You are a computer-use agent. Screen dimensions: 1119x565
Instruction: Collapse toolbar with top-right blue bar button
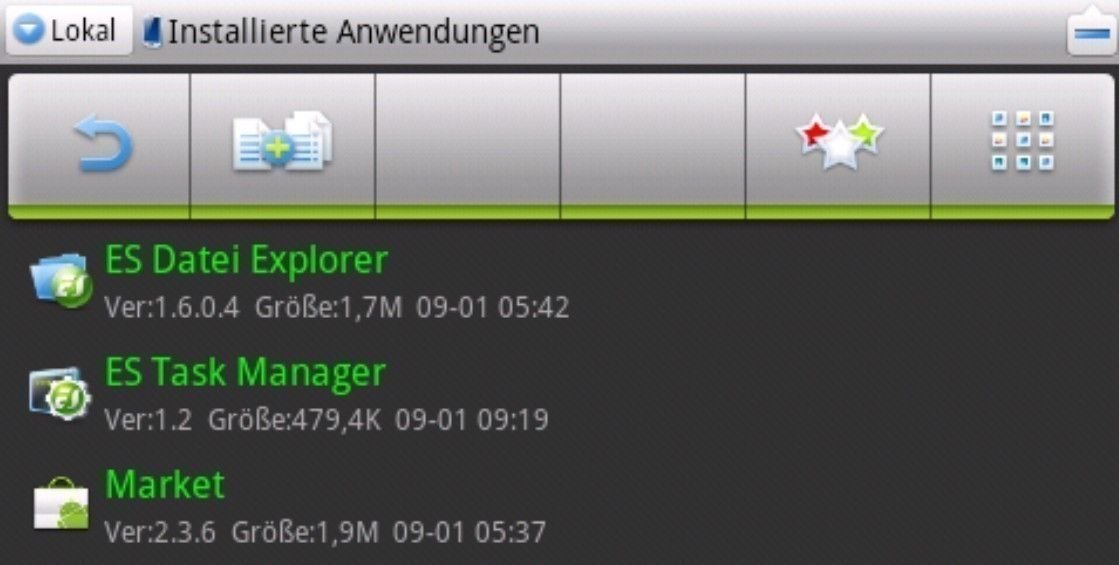click(1092, 32)
